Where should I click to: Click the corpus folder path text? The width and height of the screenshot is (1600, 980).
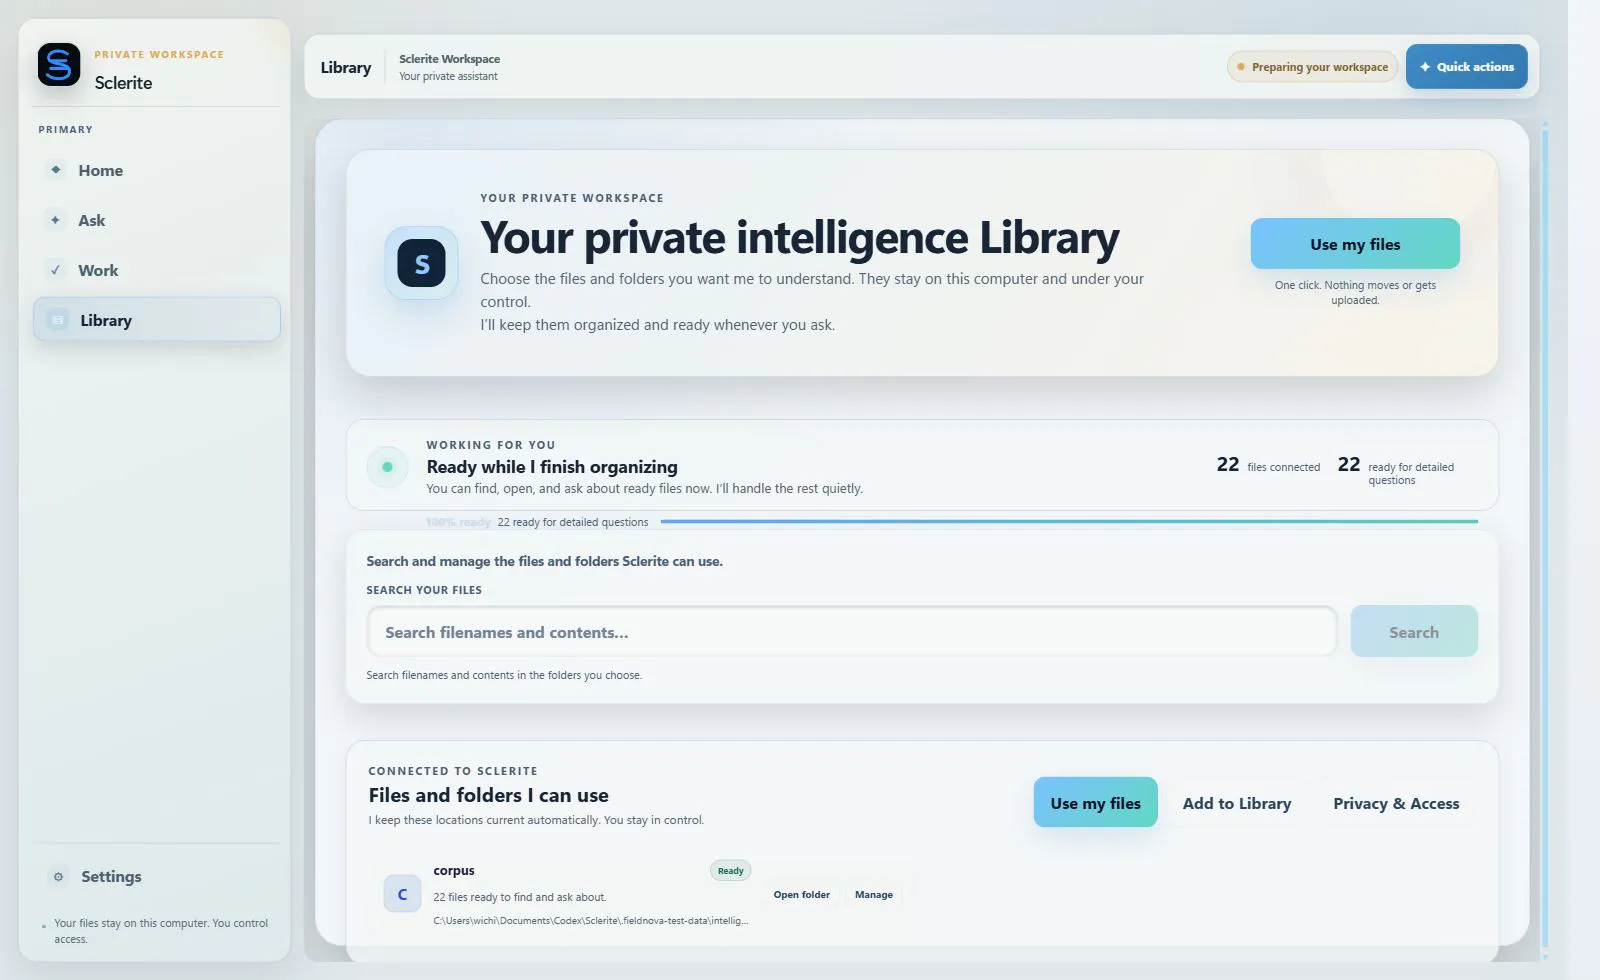click(x=591, y=920)
